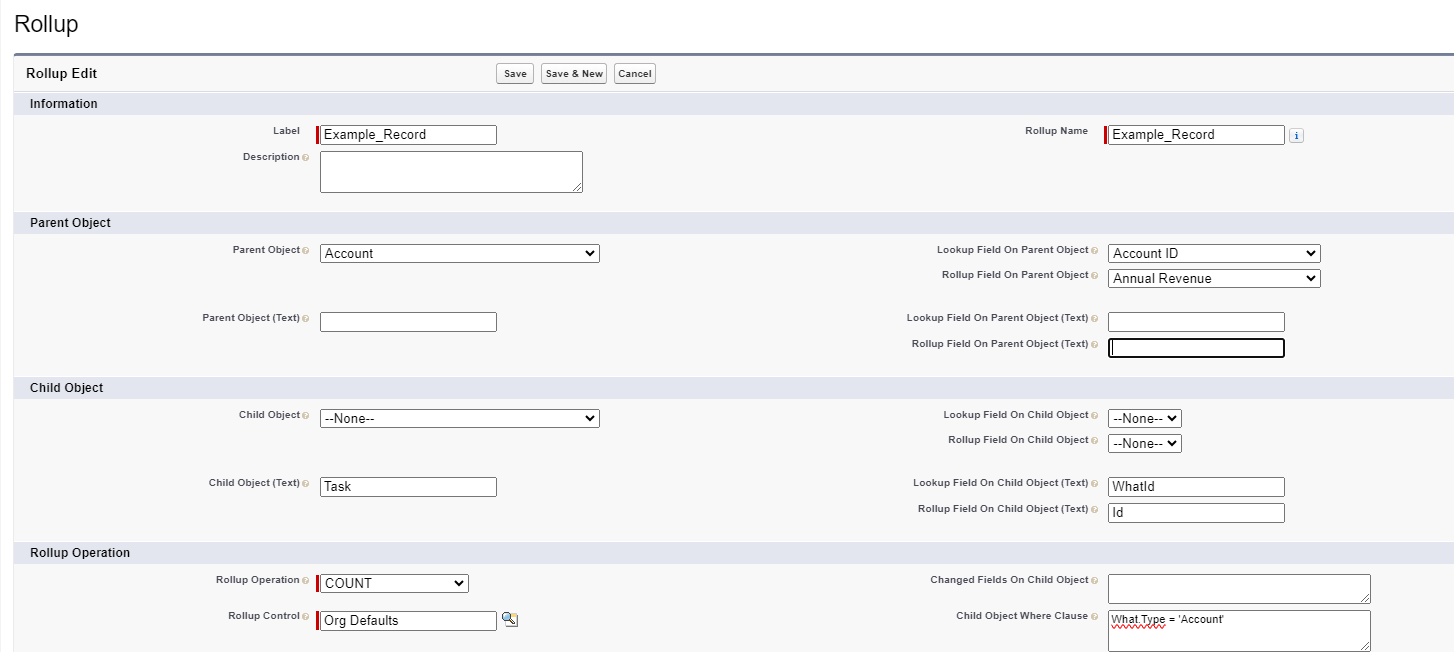Cancel the Rollup edit
Viewport: 1454px width, 652px height.
point(634,73)
